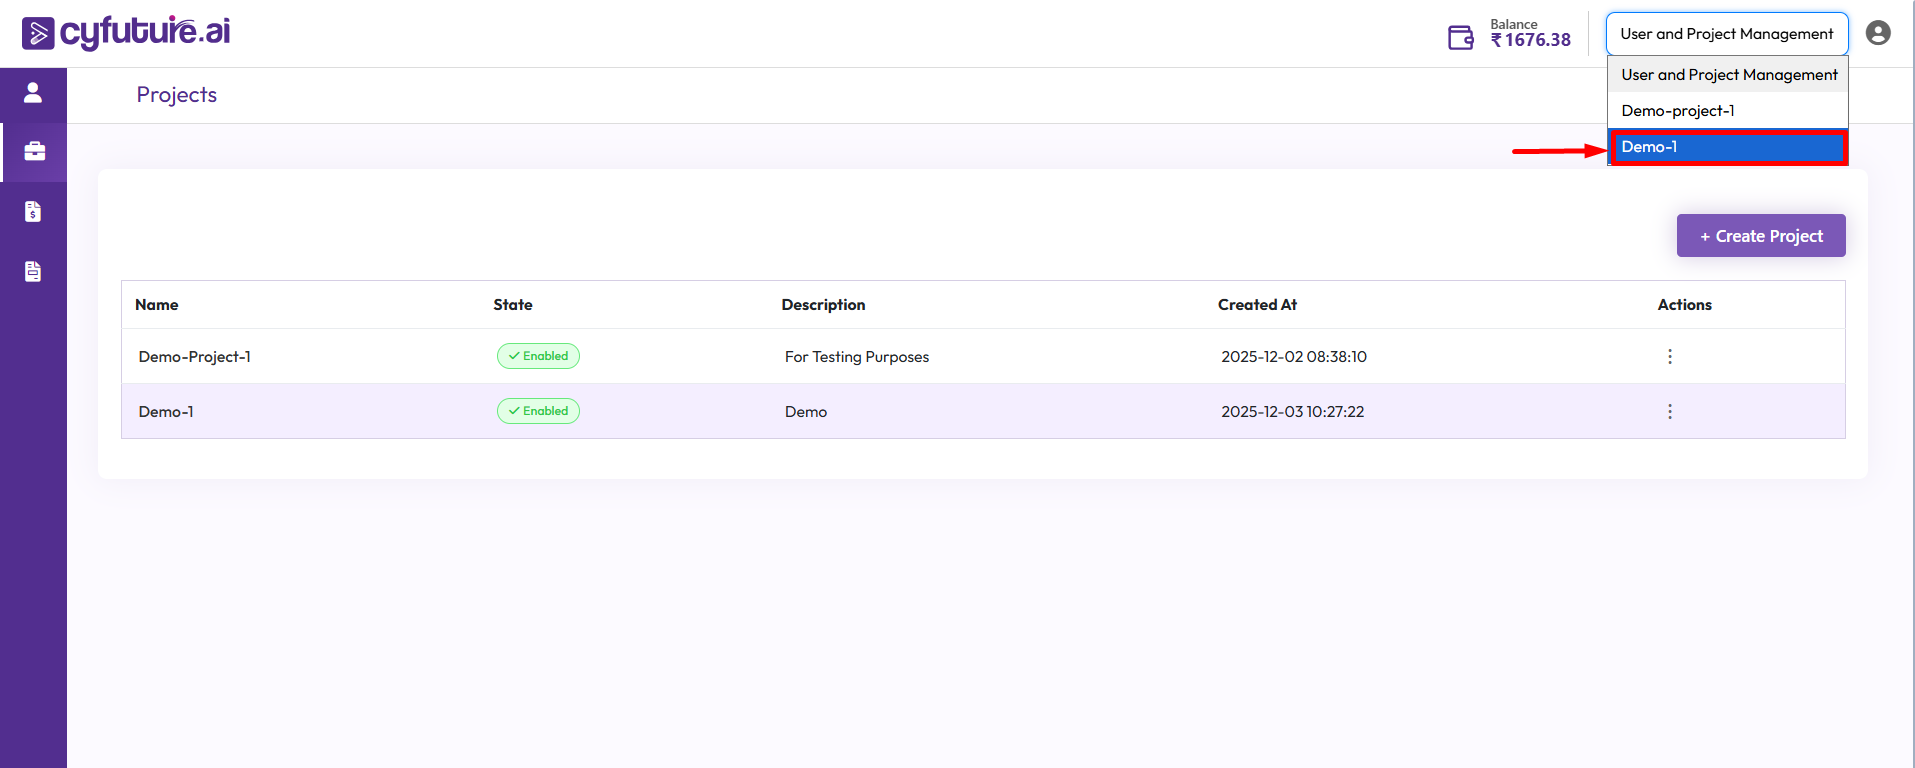The height and width of the screenshot is (768, 1915).
Task: Open the documents sidebar icon
Action: (x=33, y=271)
